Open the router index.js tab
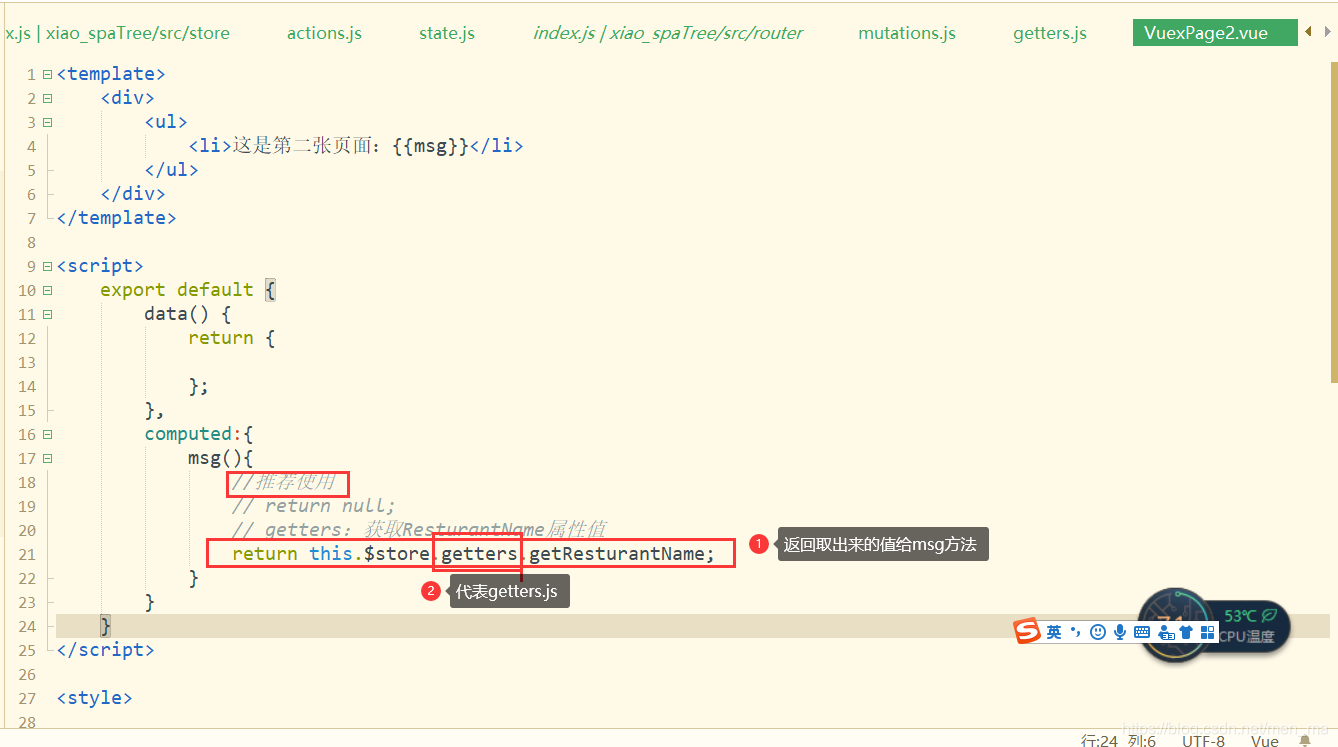 click(x=668, y=33)
